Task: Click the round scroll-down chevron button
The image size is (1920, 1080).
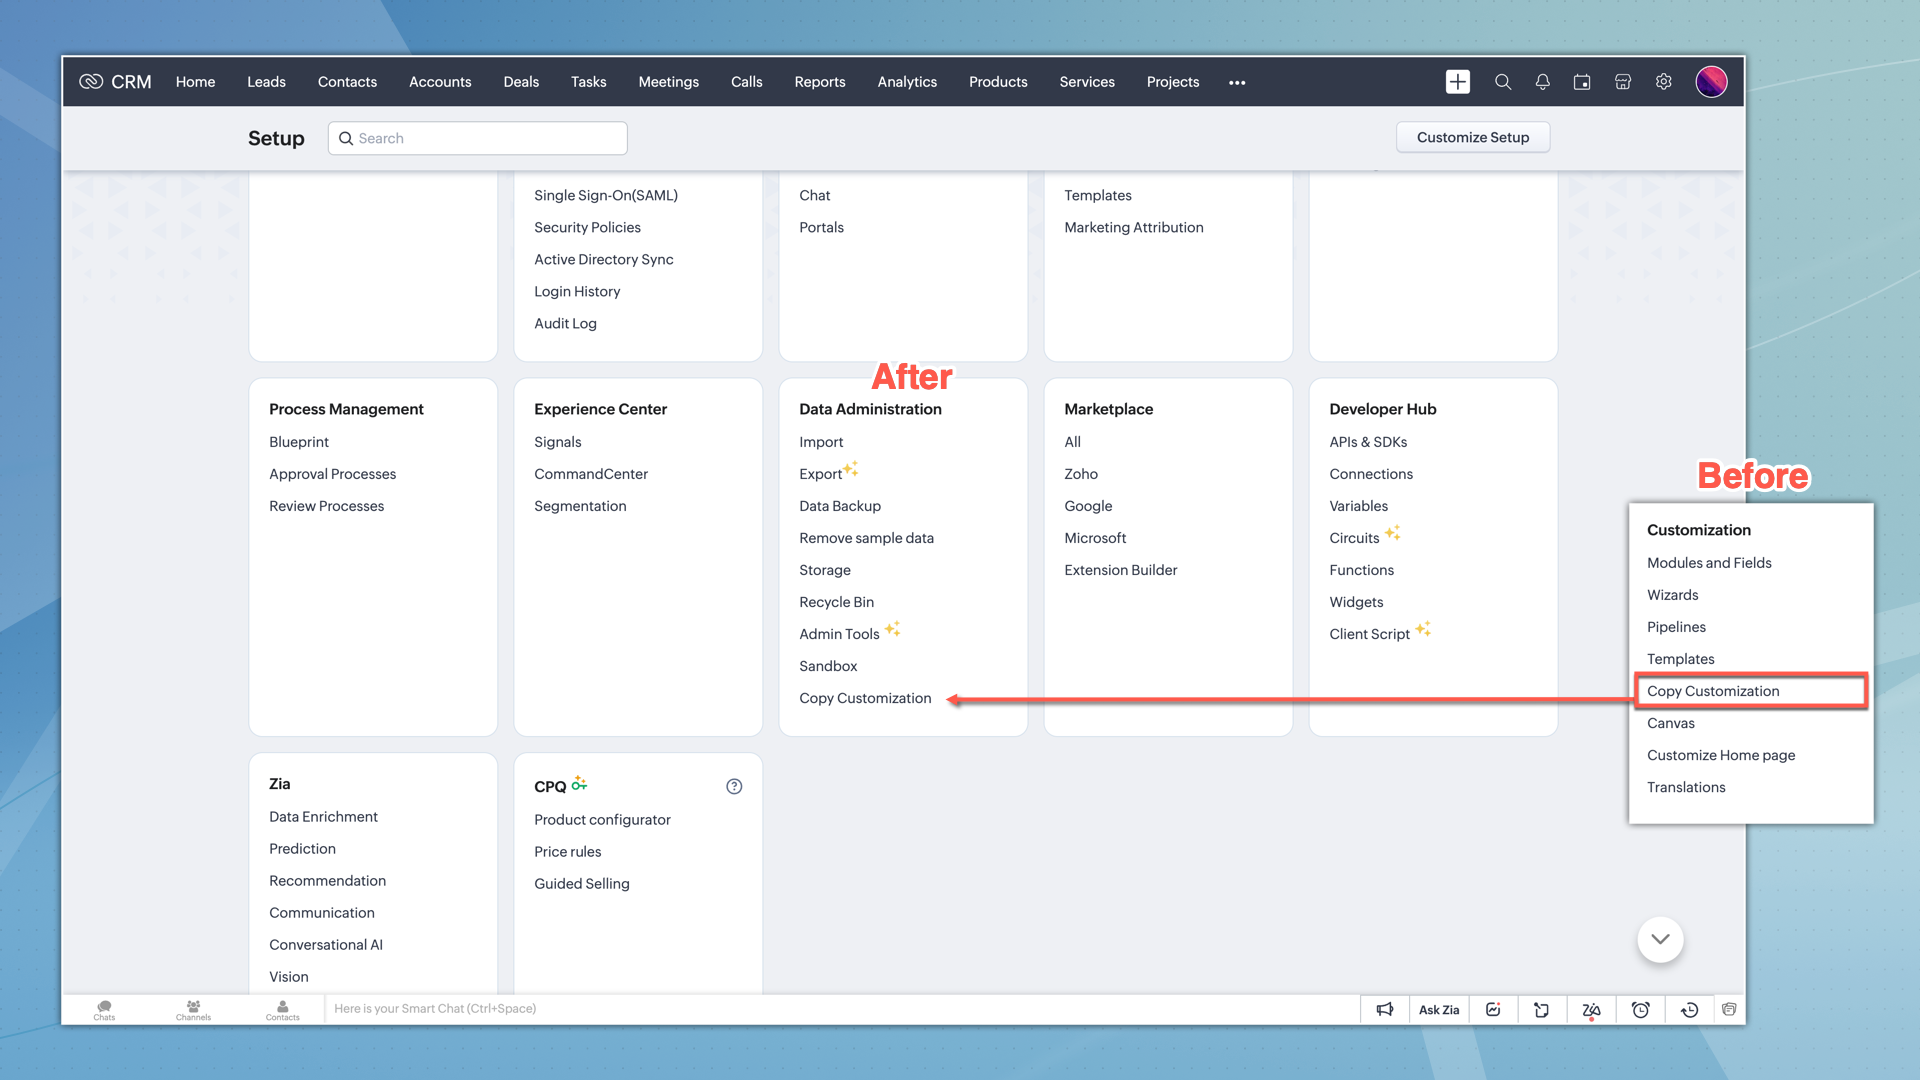Action: click(1660, 939)
